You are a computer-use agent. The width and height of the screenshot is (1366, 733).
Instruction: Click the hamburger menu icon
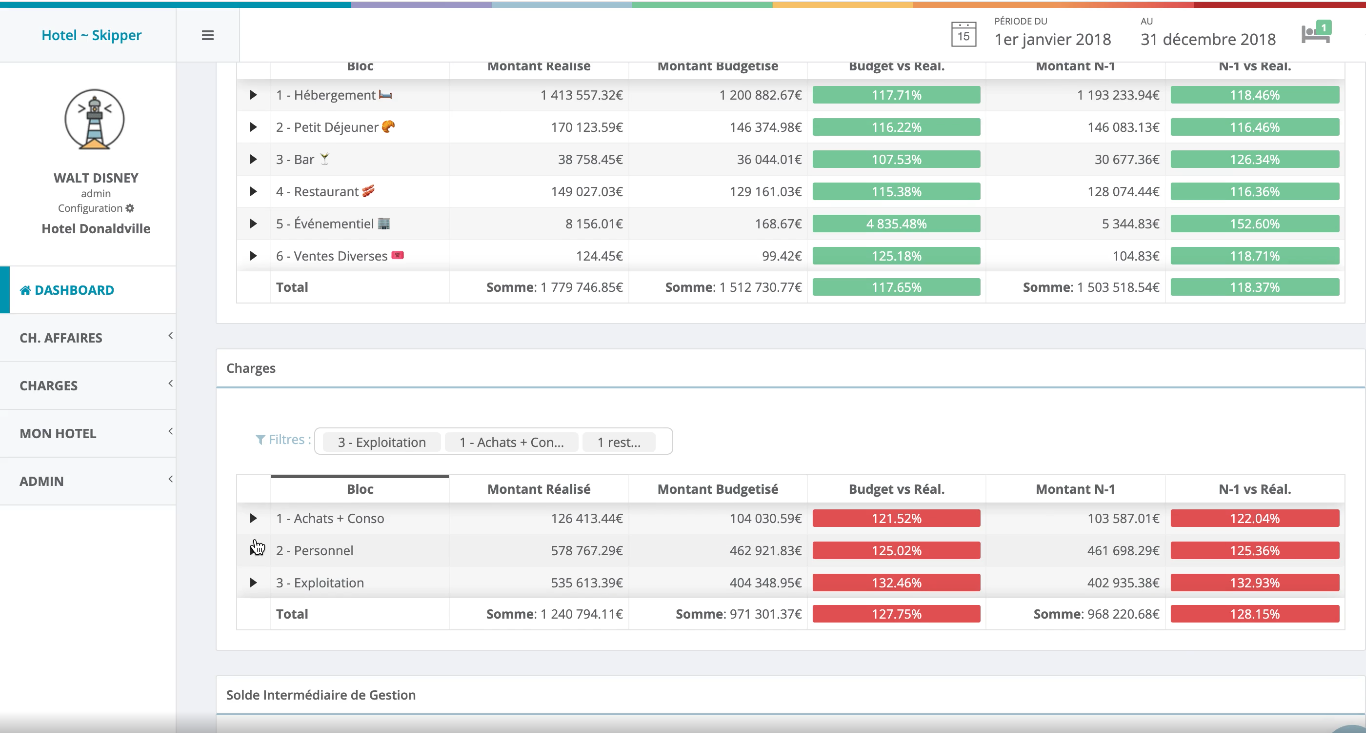click(x=208, y=35)
